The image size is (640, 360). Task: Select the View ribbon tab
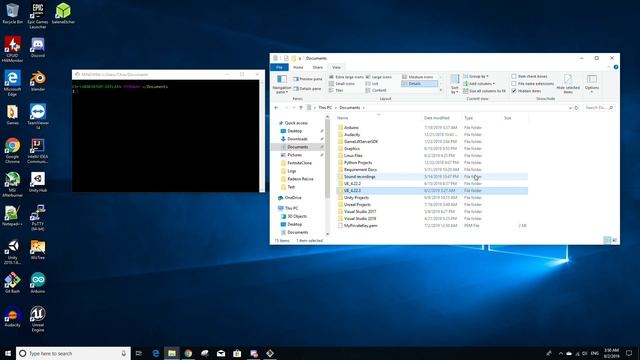click(x=336, y=67)
